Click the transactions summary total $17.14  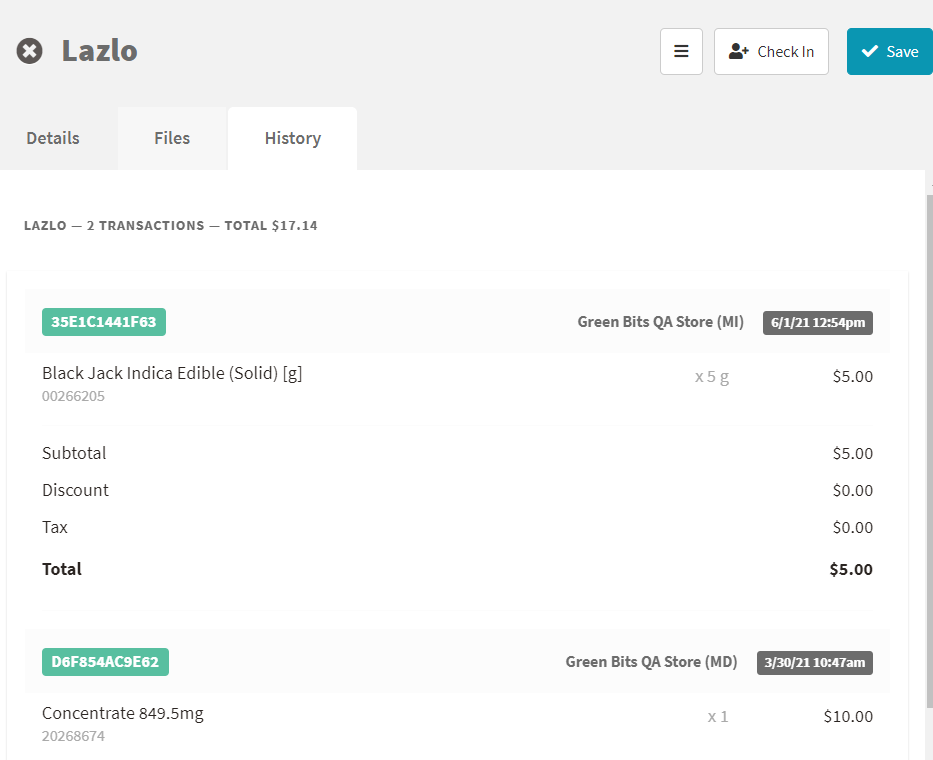tap(295, 226)
